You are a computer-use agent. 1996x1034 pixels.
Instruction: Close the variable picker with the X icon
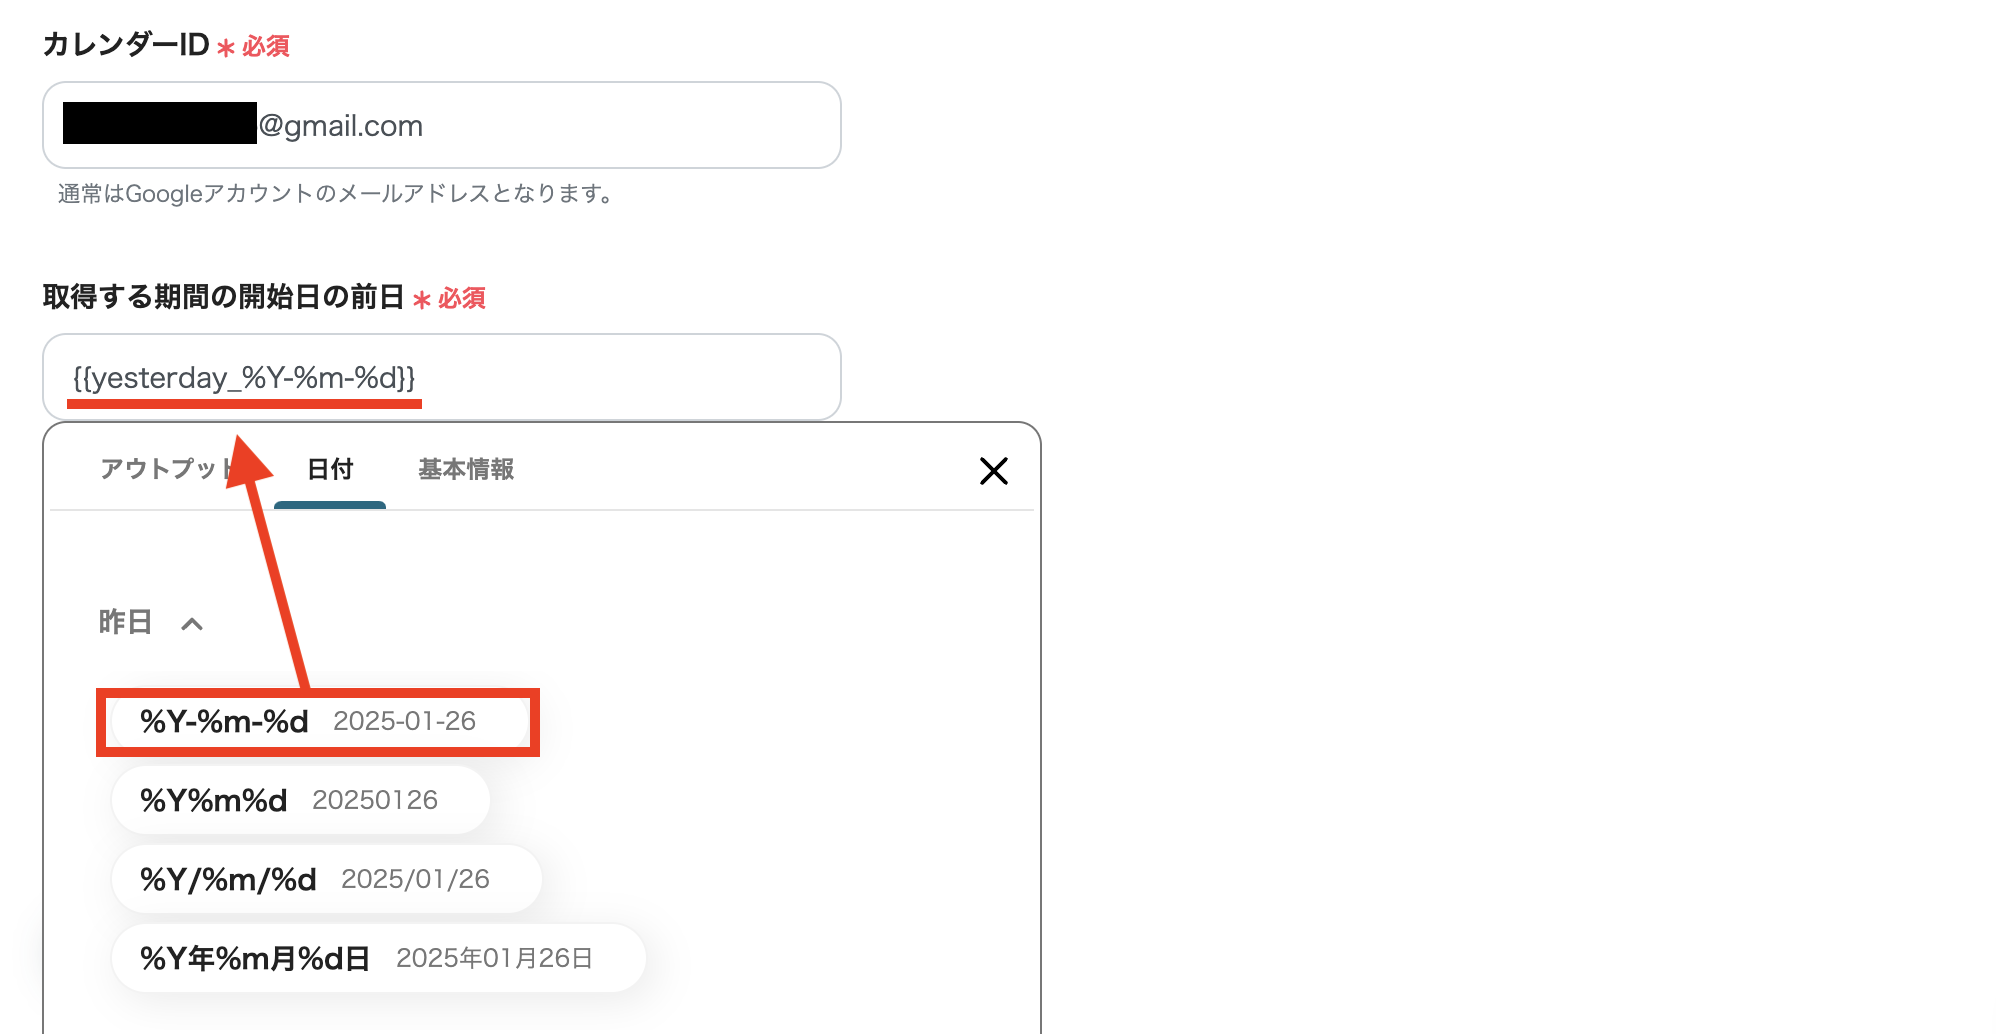click(994, 471)
